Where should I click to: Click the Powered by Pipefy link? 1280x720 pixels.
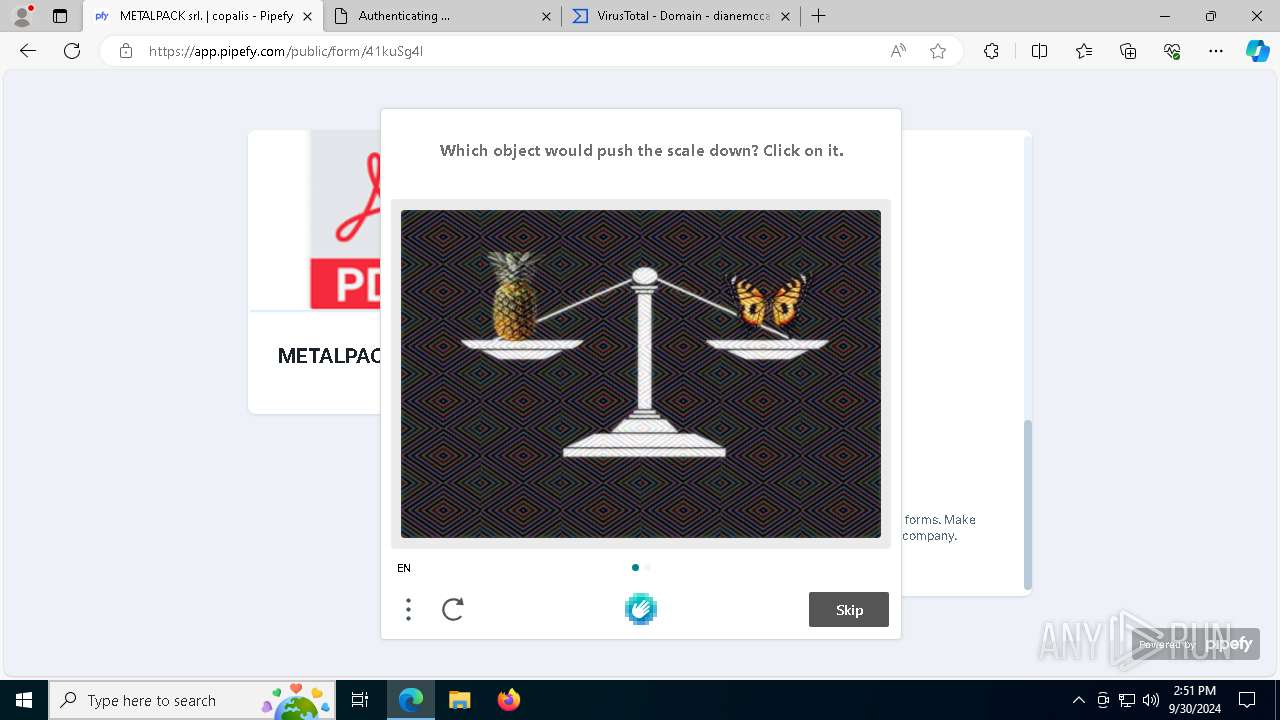pos(1197,644)
